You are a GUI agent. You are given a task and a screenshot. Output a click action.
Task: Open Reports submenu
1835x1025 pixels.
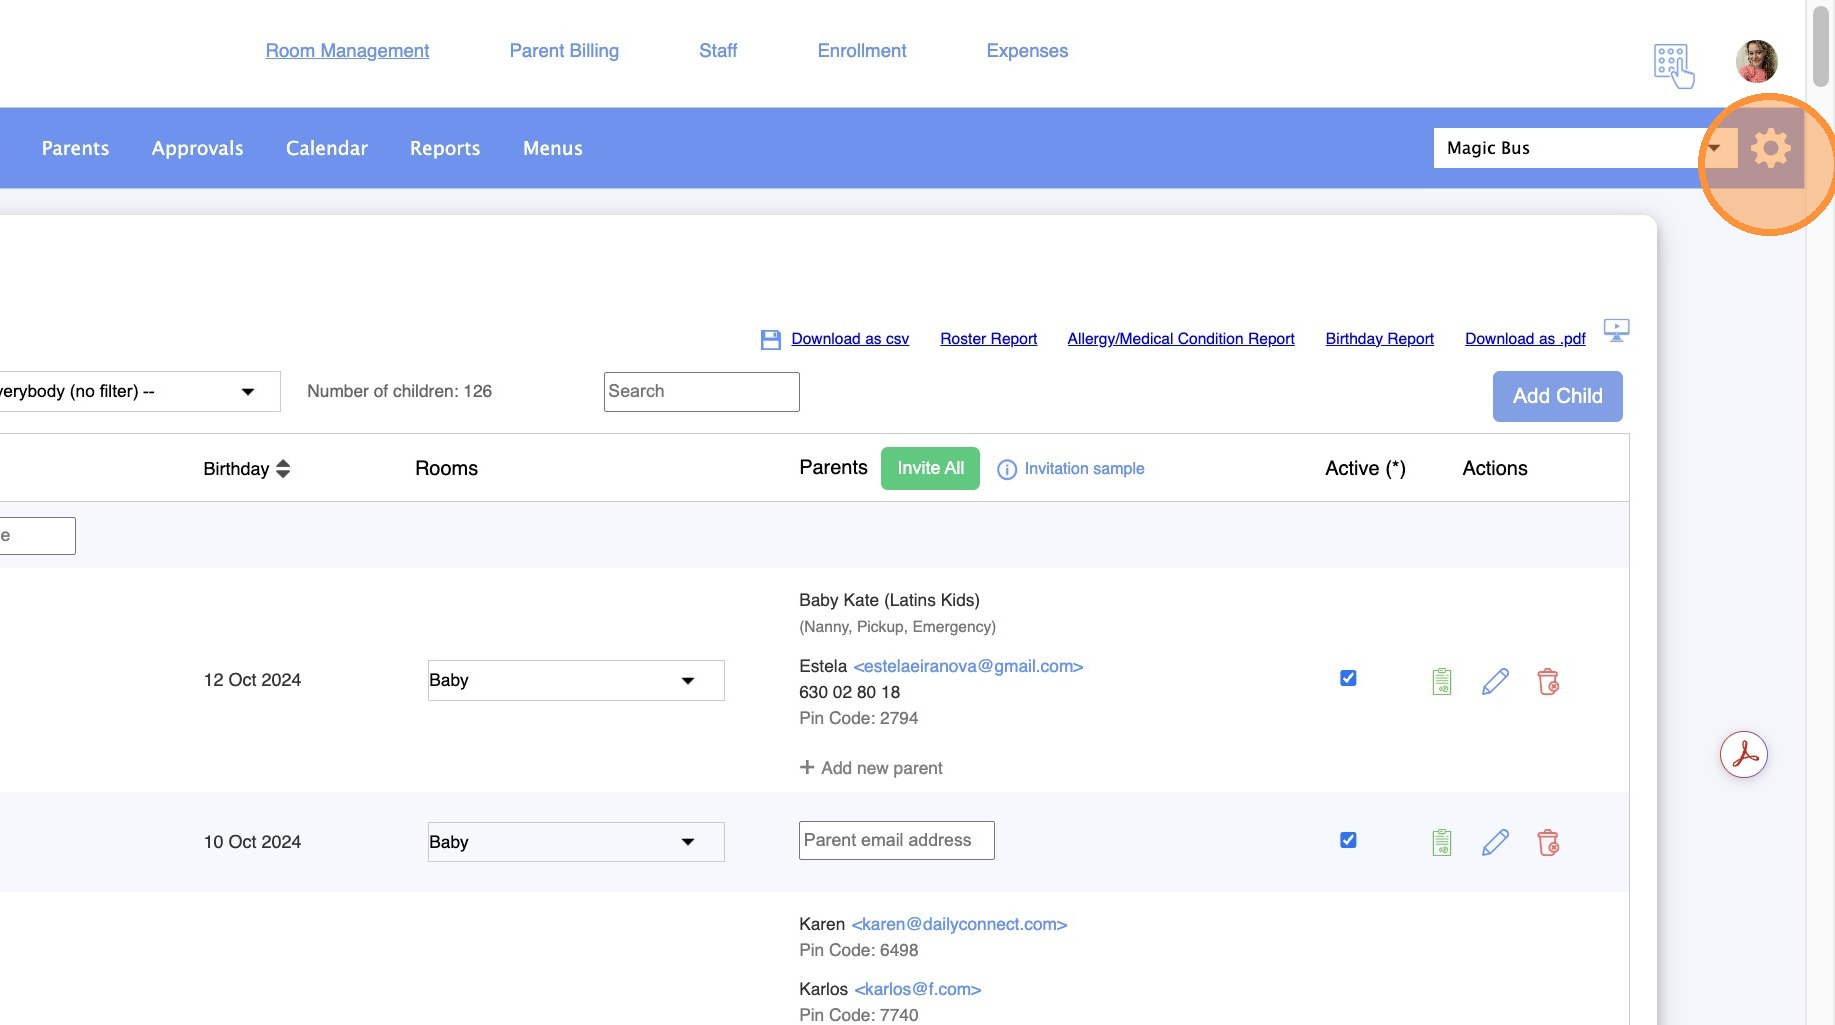coord(445,148)
